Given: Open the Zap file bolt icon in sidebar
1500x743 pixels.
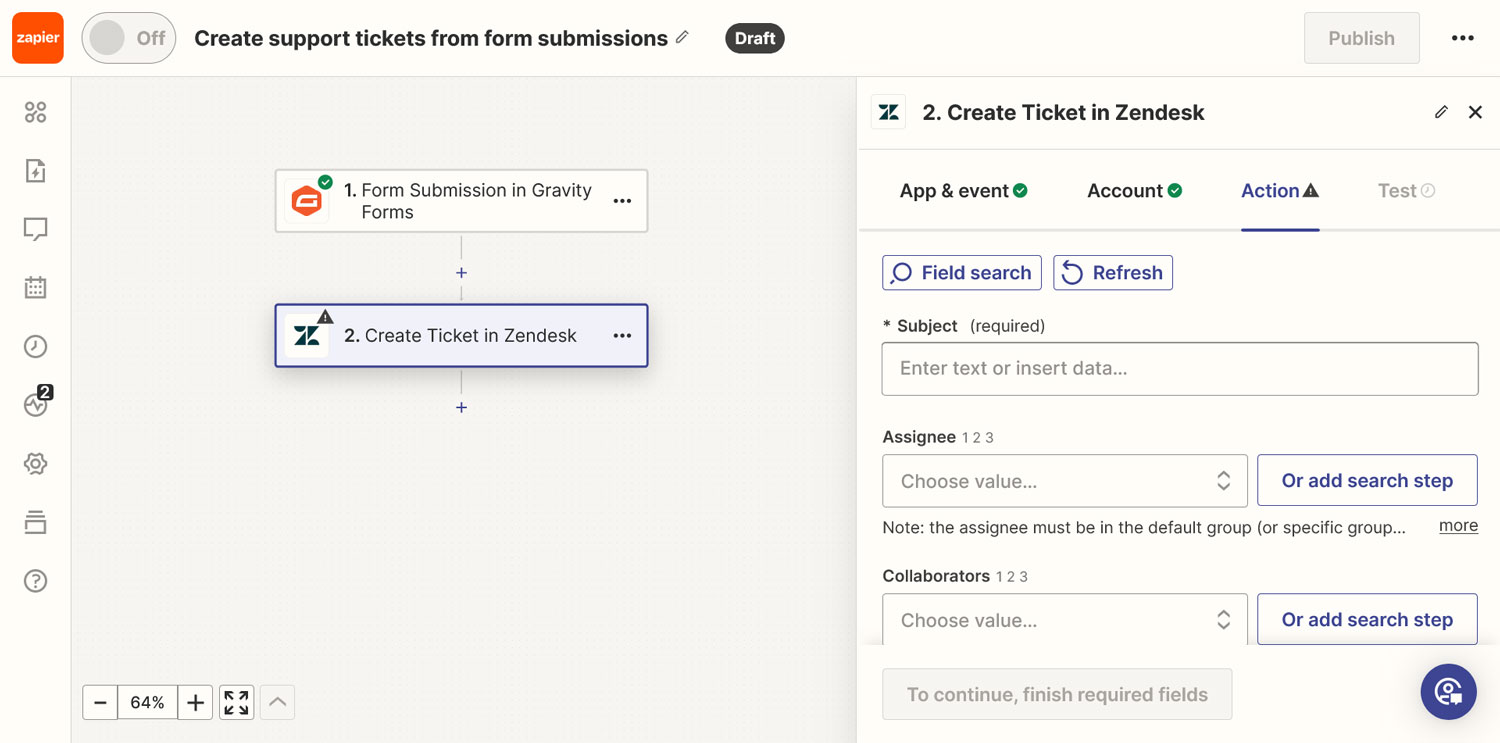Looking at the screenshot, I should point(35,171).
